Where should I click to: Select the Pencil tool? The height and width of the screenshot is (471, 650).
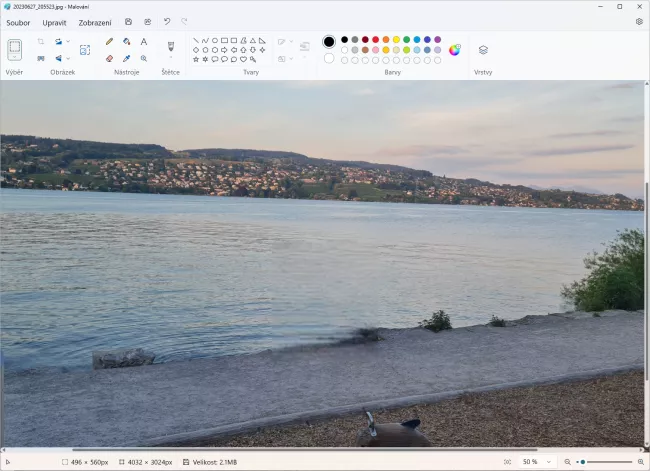109,42
